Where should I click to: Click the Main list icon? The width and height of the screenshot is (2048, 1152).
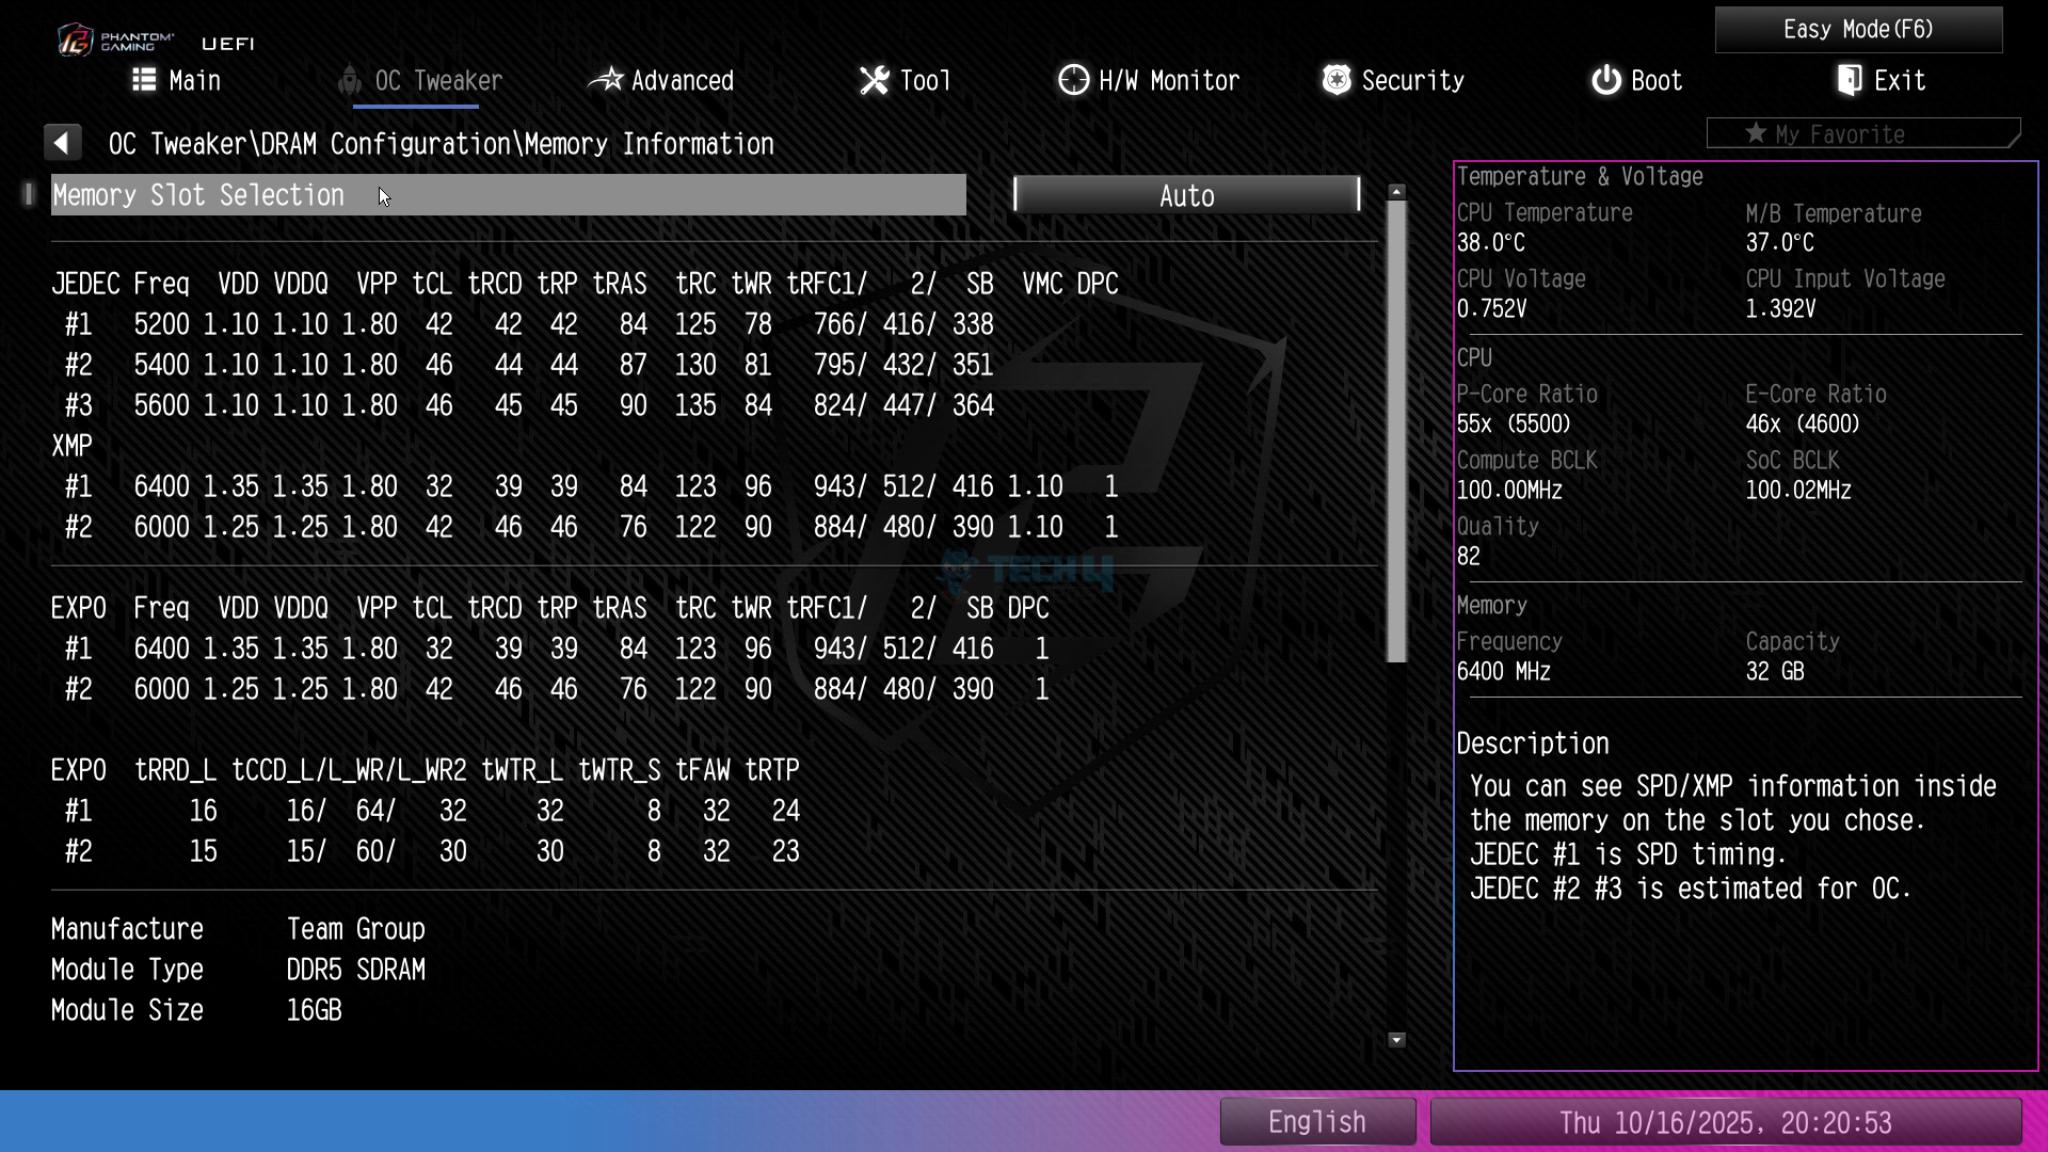(x=144, y=80)
